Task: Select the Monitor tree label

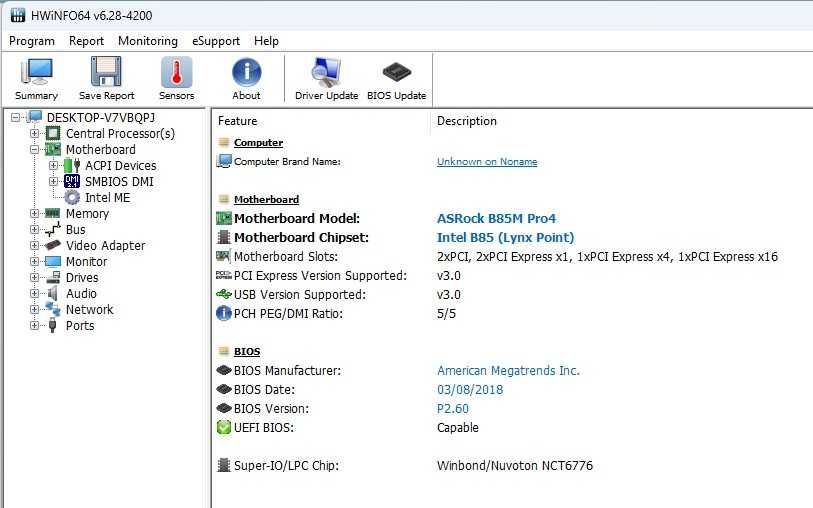Action: [x=87, y=261]
